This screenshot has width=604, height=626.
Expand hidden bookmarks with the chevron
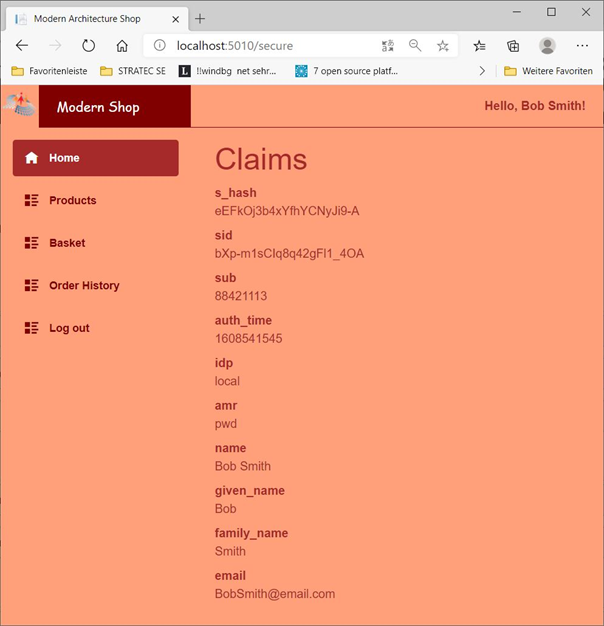point(482,71)
